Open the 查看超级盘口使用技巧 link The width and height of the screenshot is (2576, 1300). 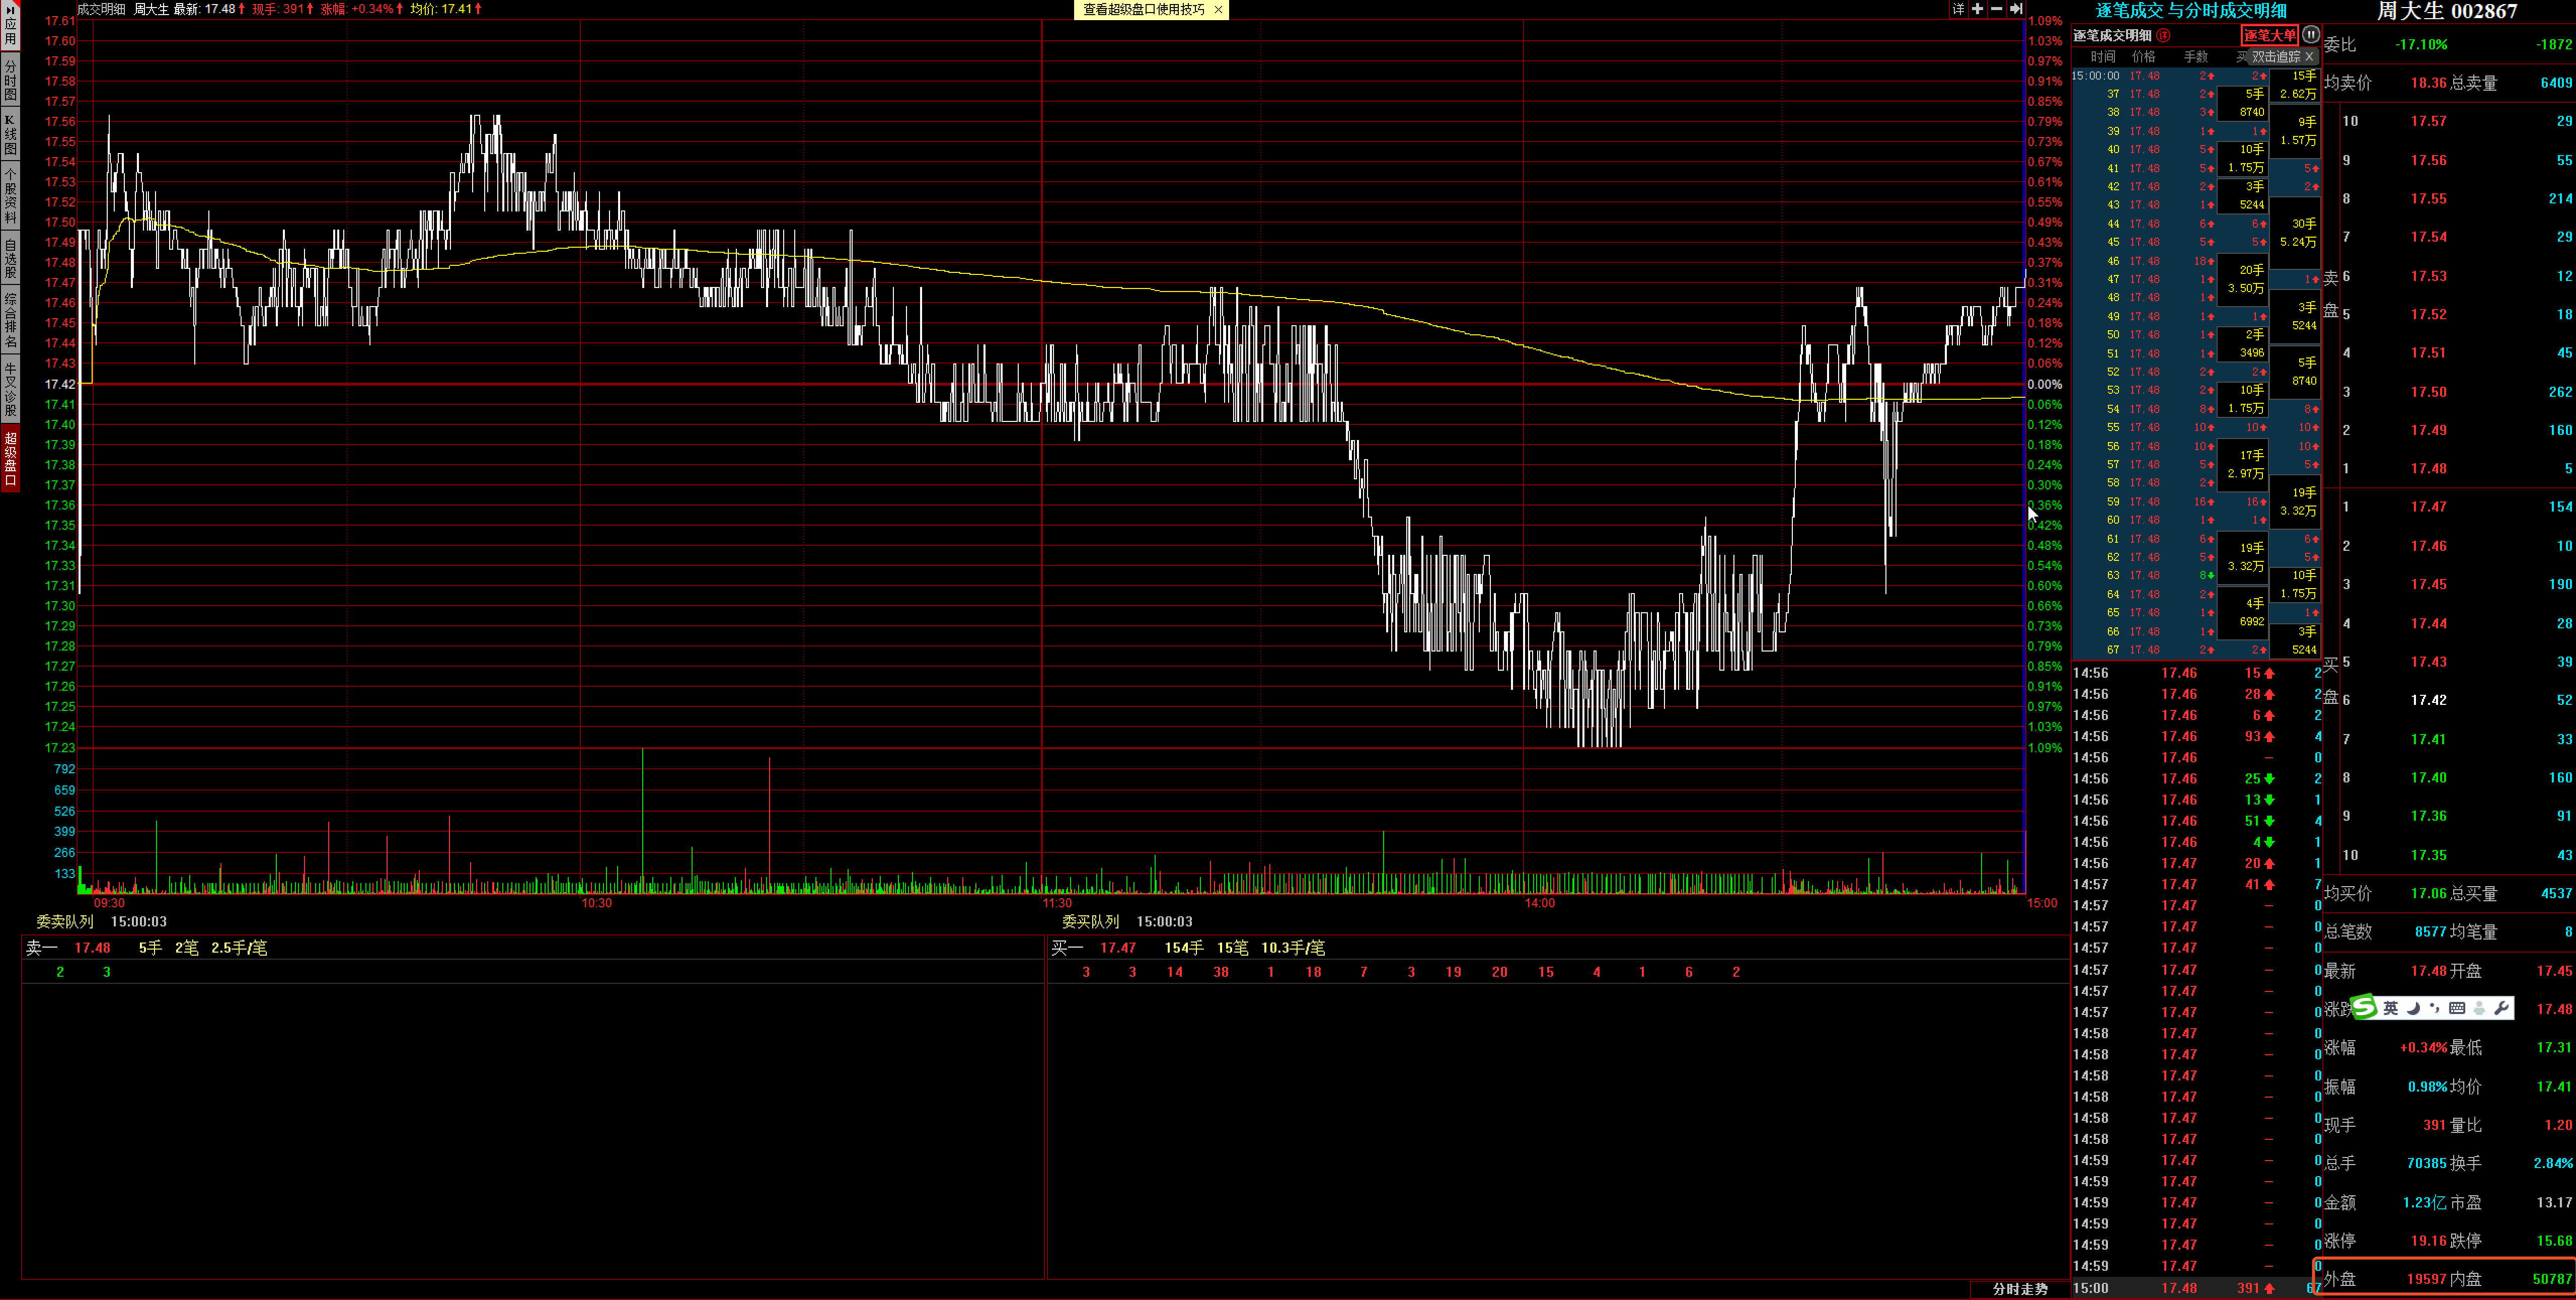point(1143,9)
